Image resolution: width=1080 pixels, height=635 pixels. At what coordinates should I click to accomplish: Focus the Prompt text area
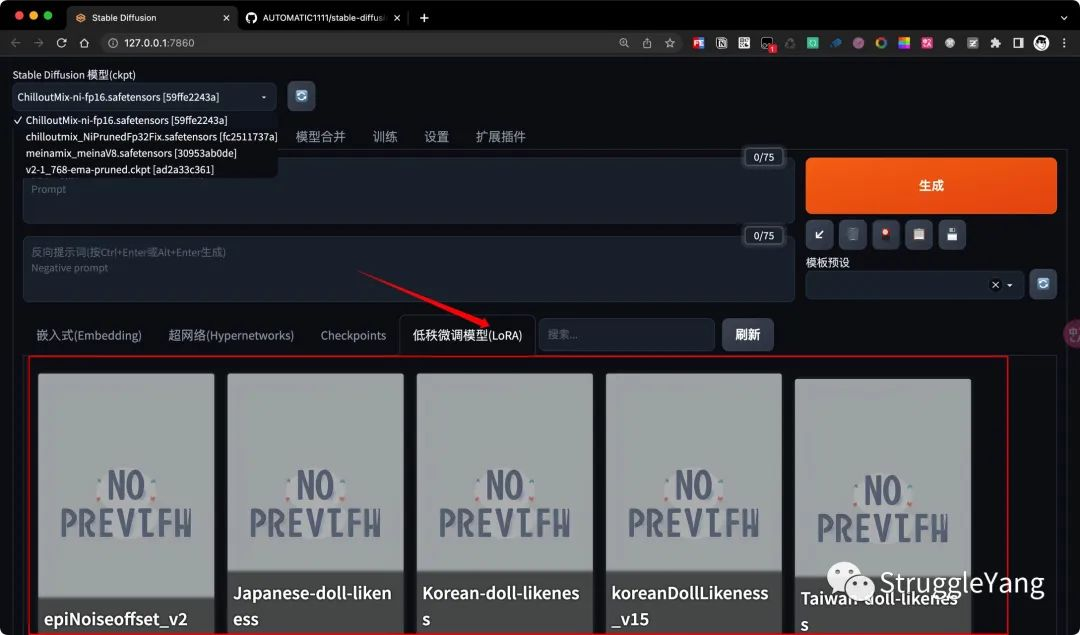408,192
